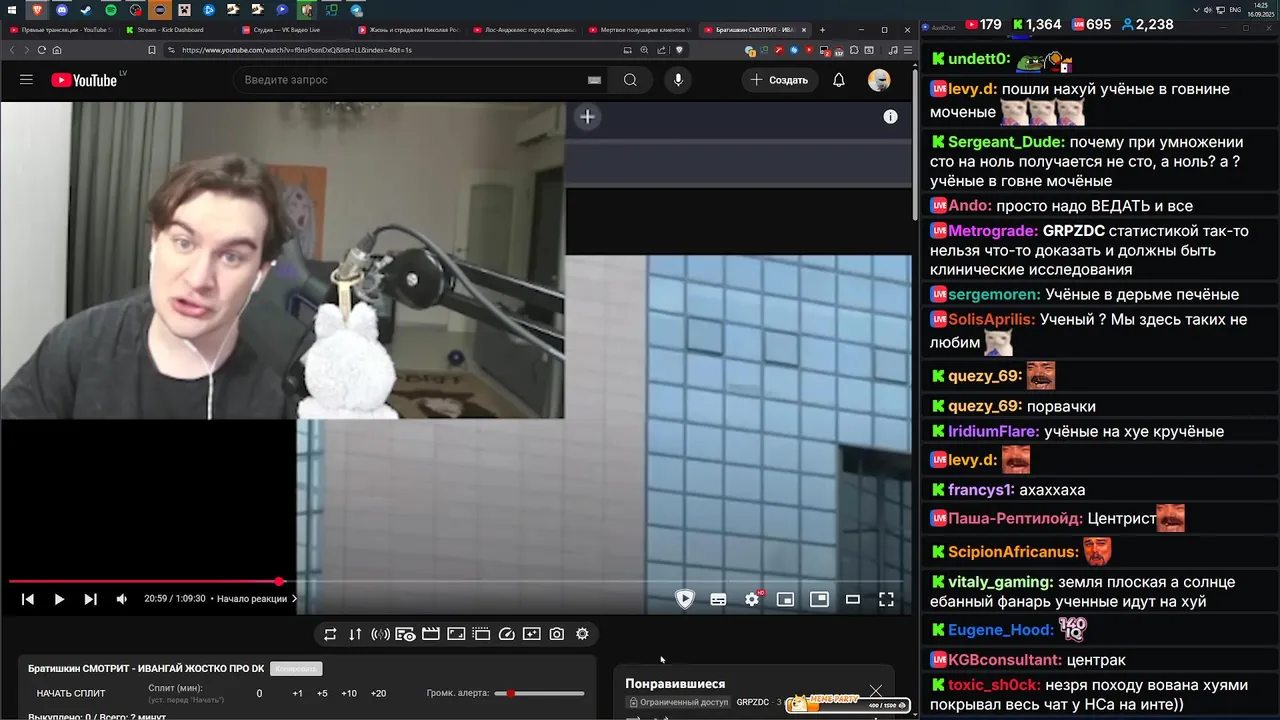Screen dimensions: 1280x720
Task: Open the Создать (Create) button
Action: point(779,80)
